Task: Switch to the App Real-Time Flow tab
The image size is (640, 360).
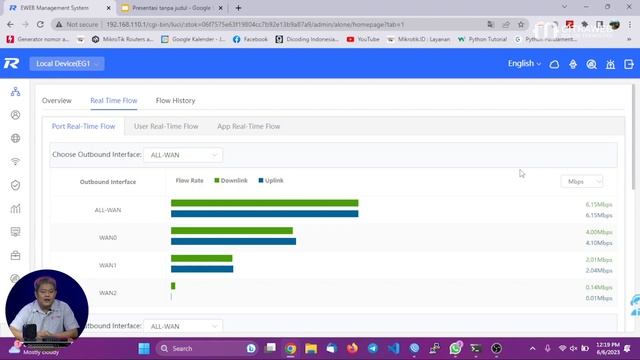Action: point(249,127)
